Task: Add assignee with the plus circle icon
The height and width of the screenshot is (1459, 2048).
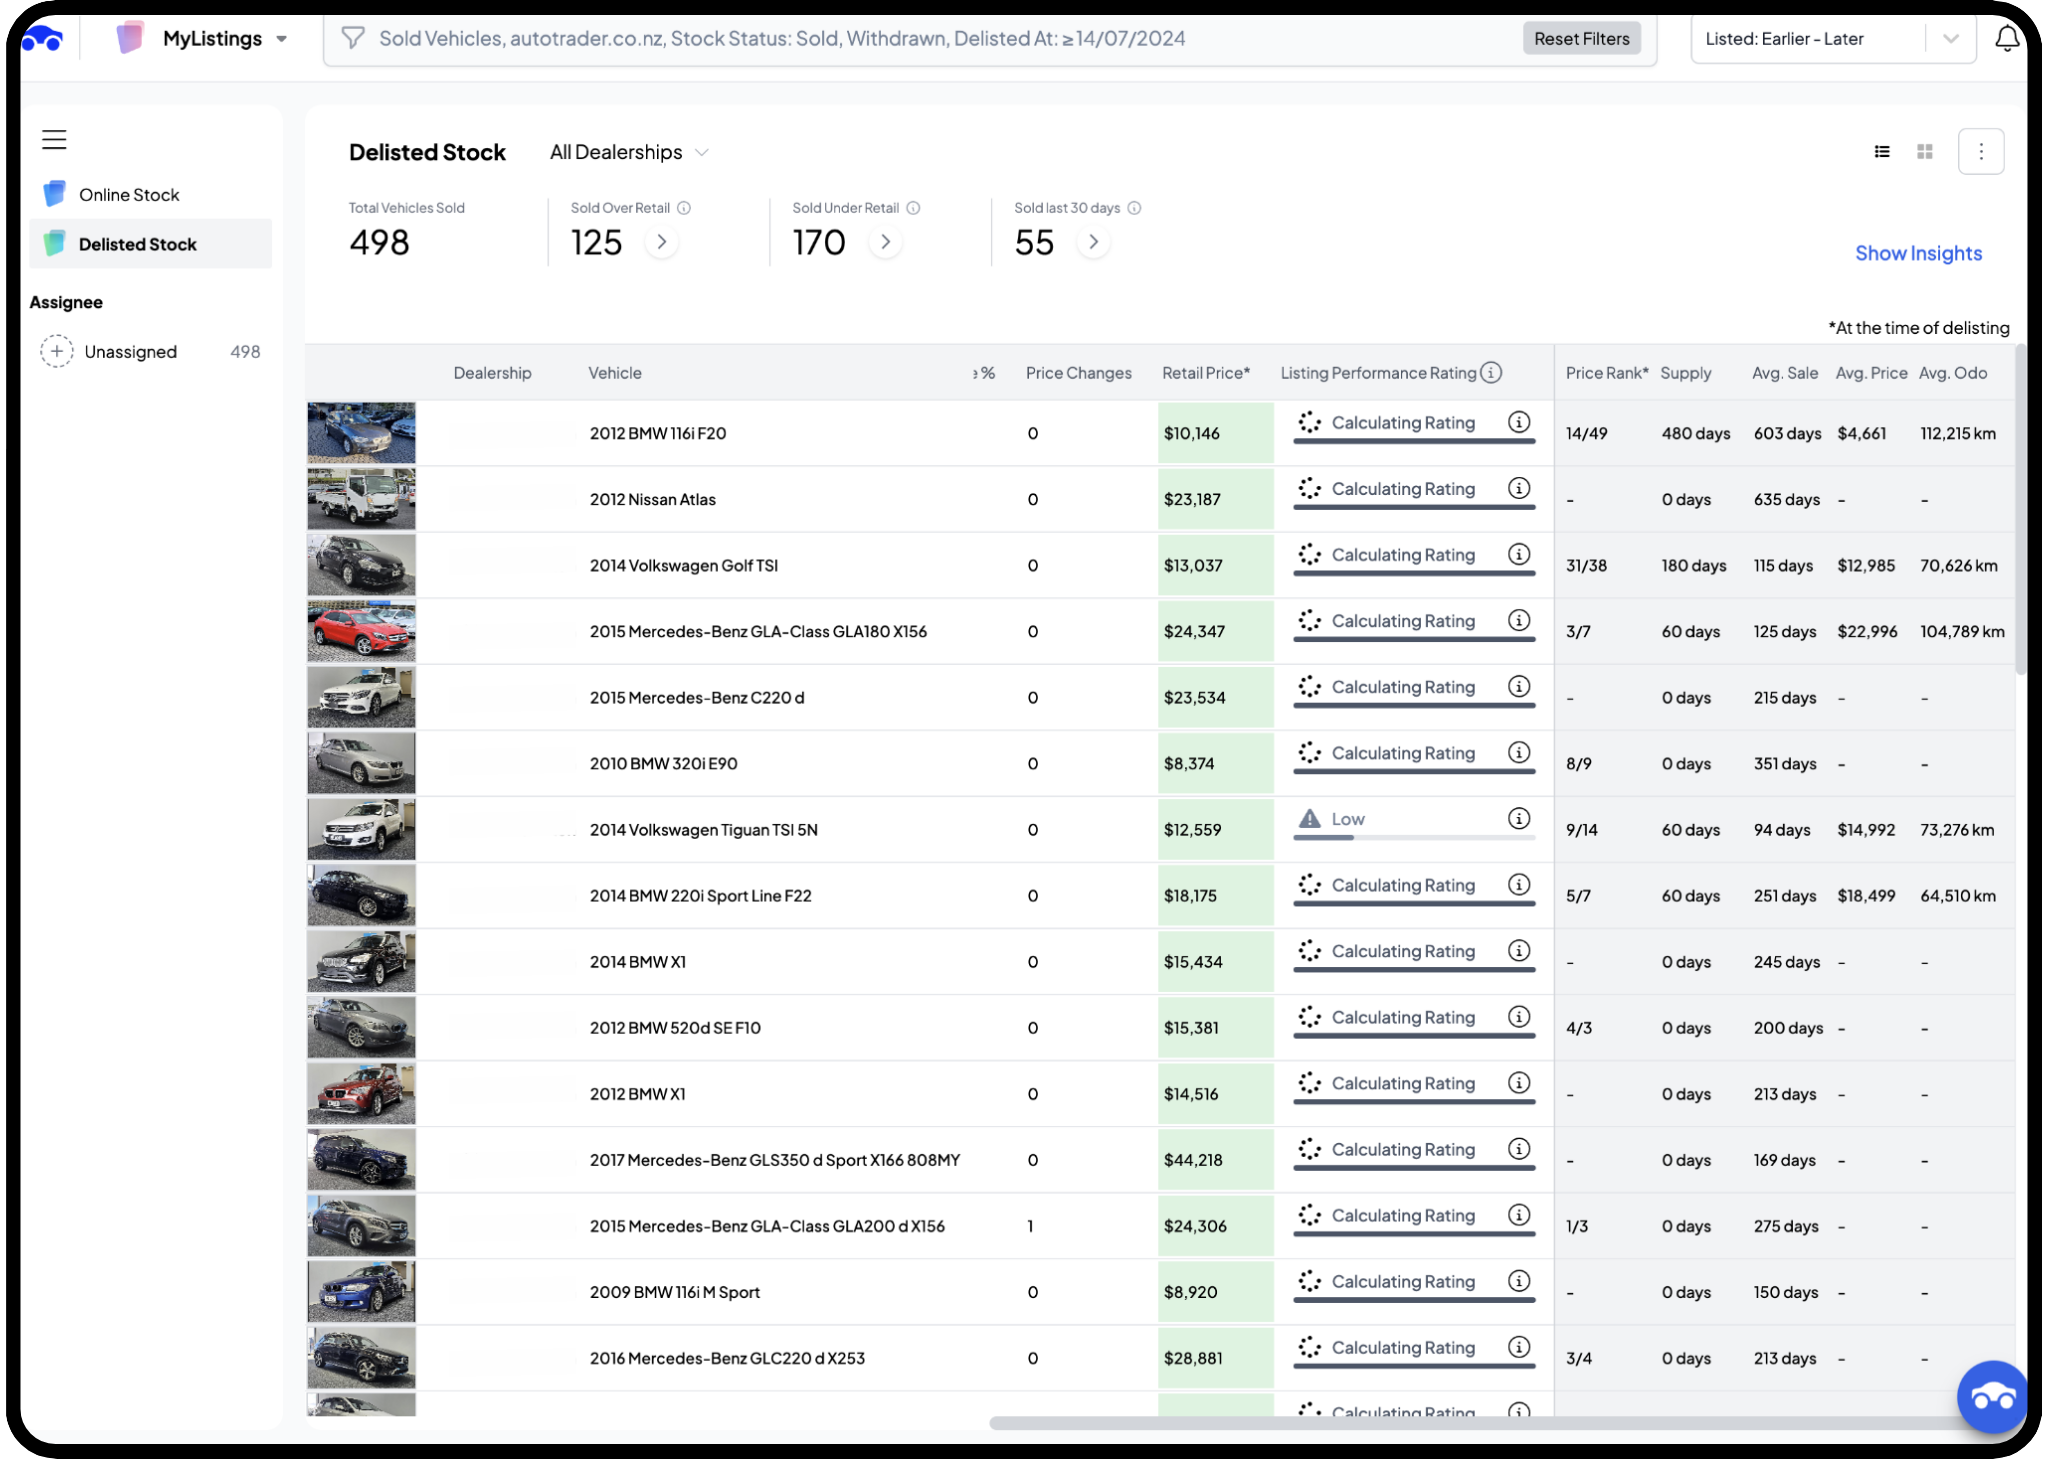Action: click(x=57, y=352)
